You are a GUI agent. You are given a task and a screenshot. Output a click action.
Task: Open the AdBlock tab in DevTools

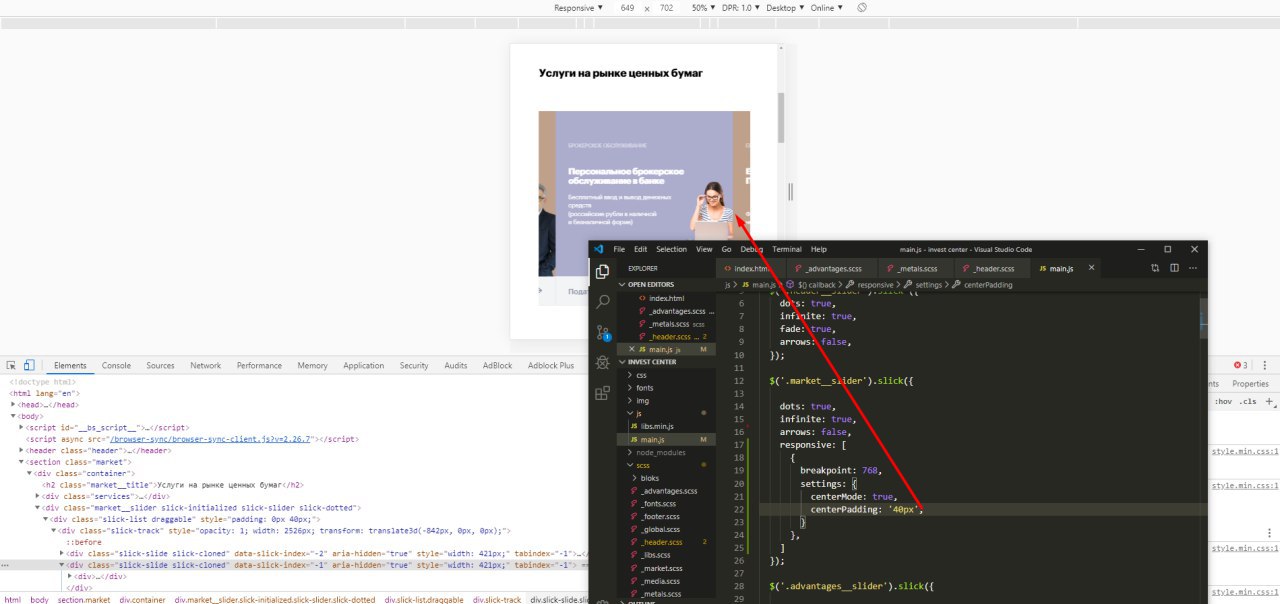coord(497,366)
